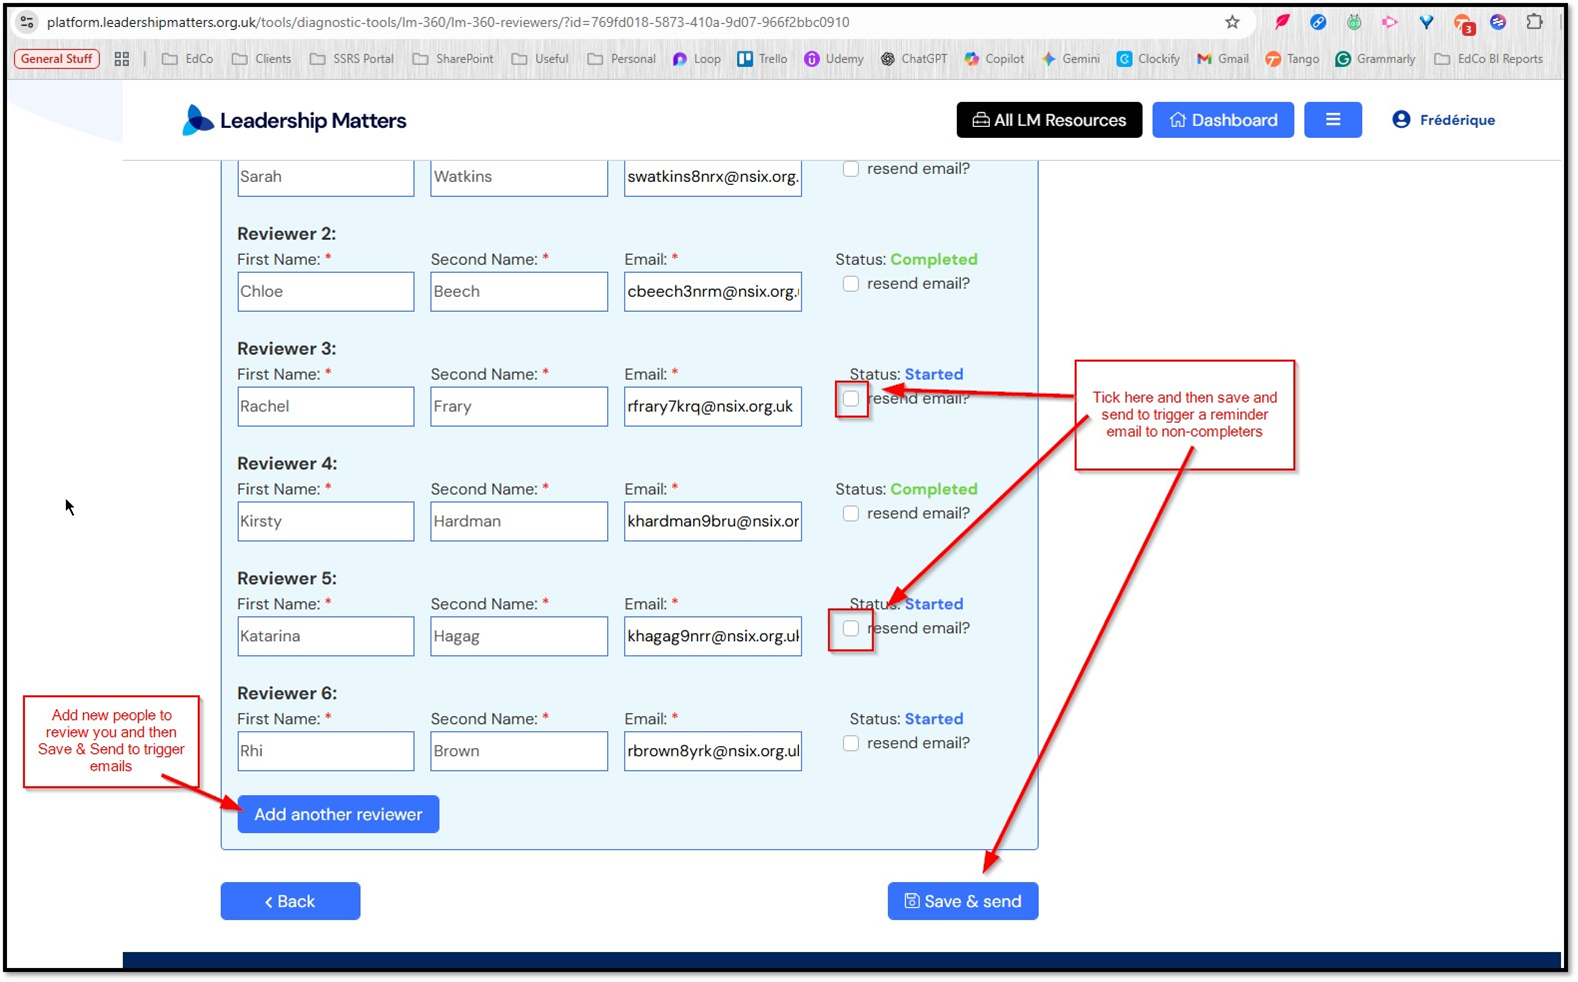Open the Frédérique user profile icon
Image resolution: width=1578 pixels, height=982 pixels.
(x=1401, y=120)
